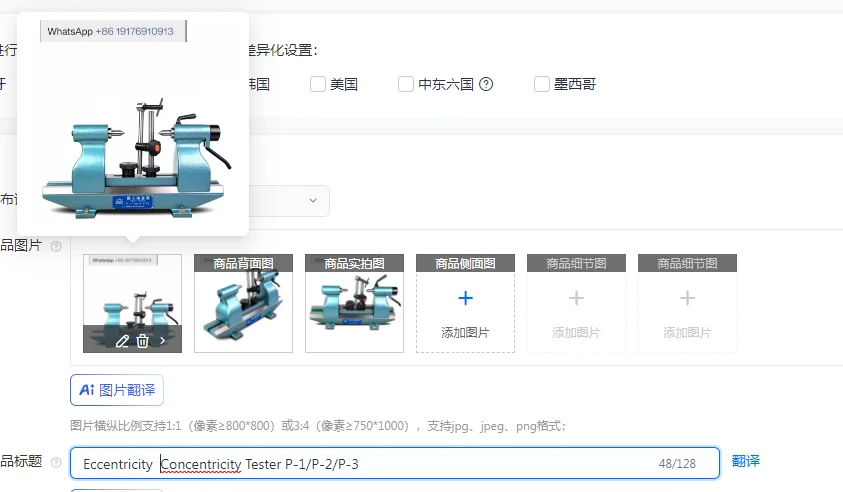
Task: Click the product title input field
Action: [x=395, y=463]
